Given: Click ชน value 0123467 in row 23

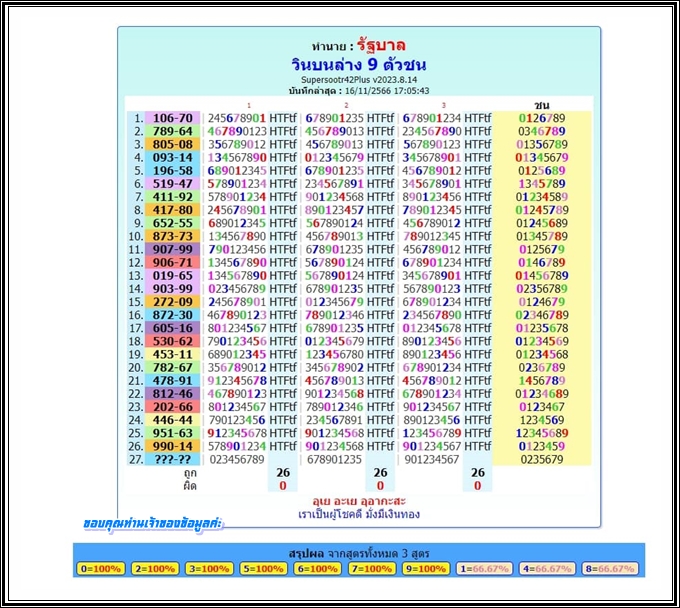Looking at the screenshot, I should (x=542, y=407).
